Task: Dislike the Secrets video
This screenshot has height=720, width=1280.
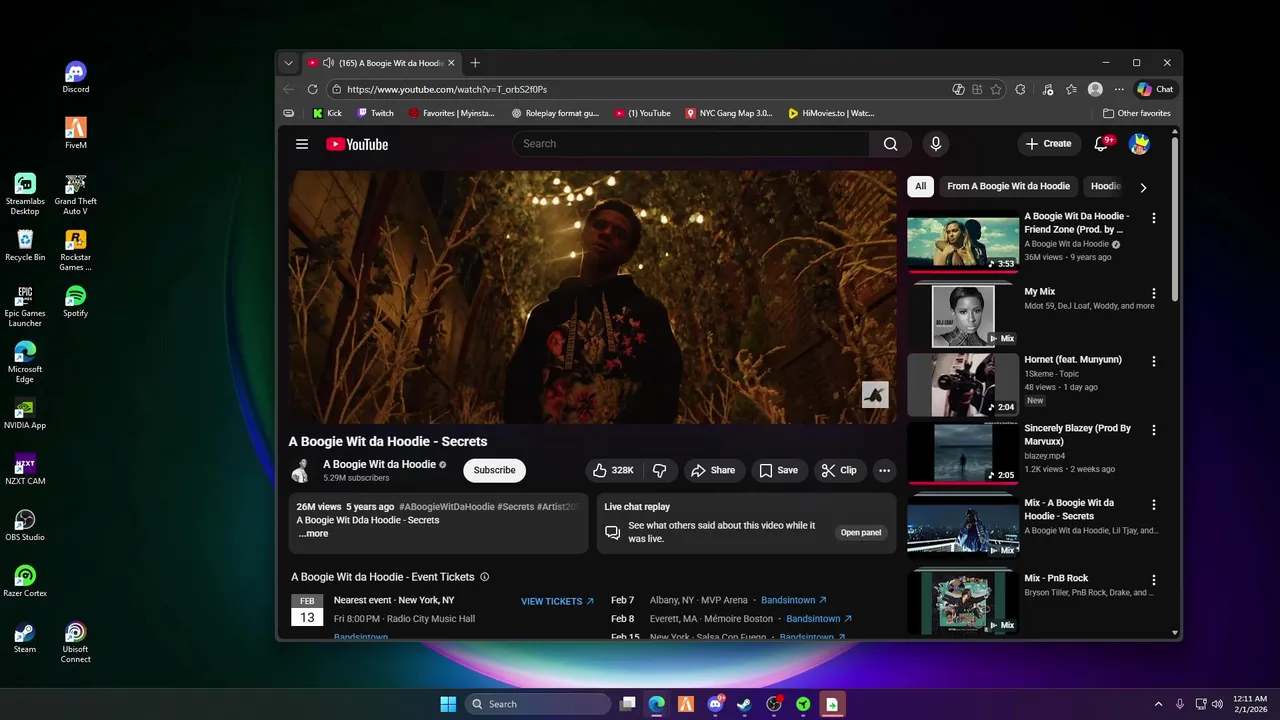Action: coord(660,470)
